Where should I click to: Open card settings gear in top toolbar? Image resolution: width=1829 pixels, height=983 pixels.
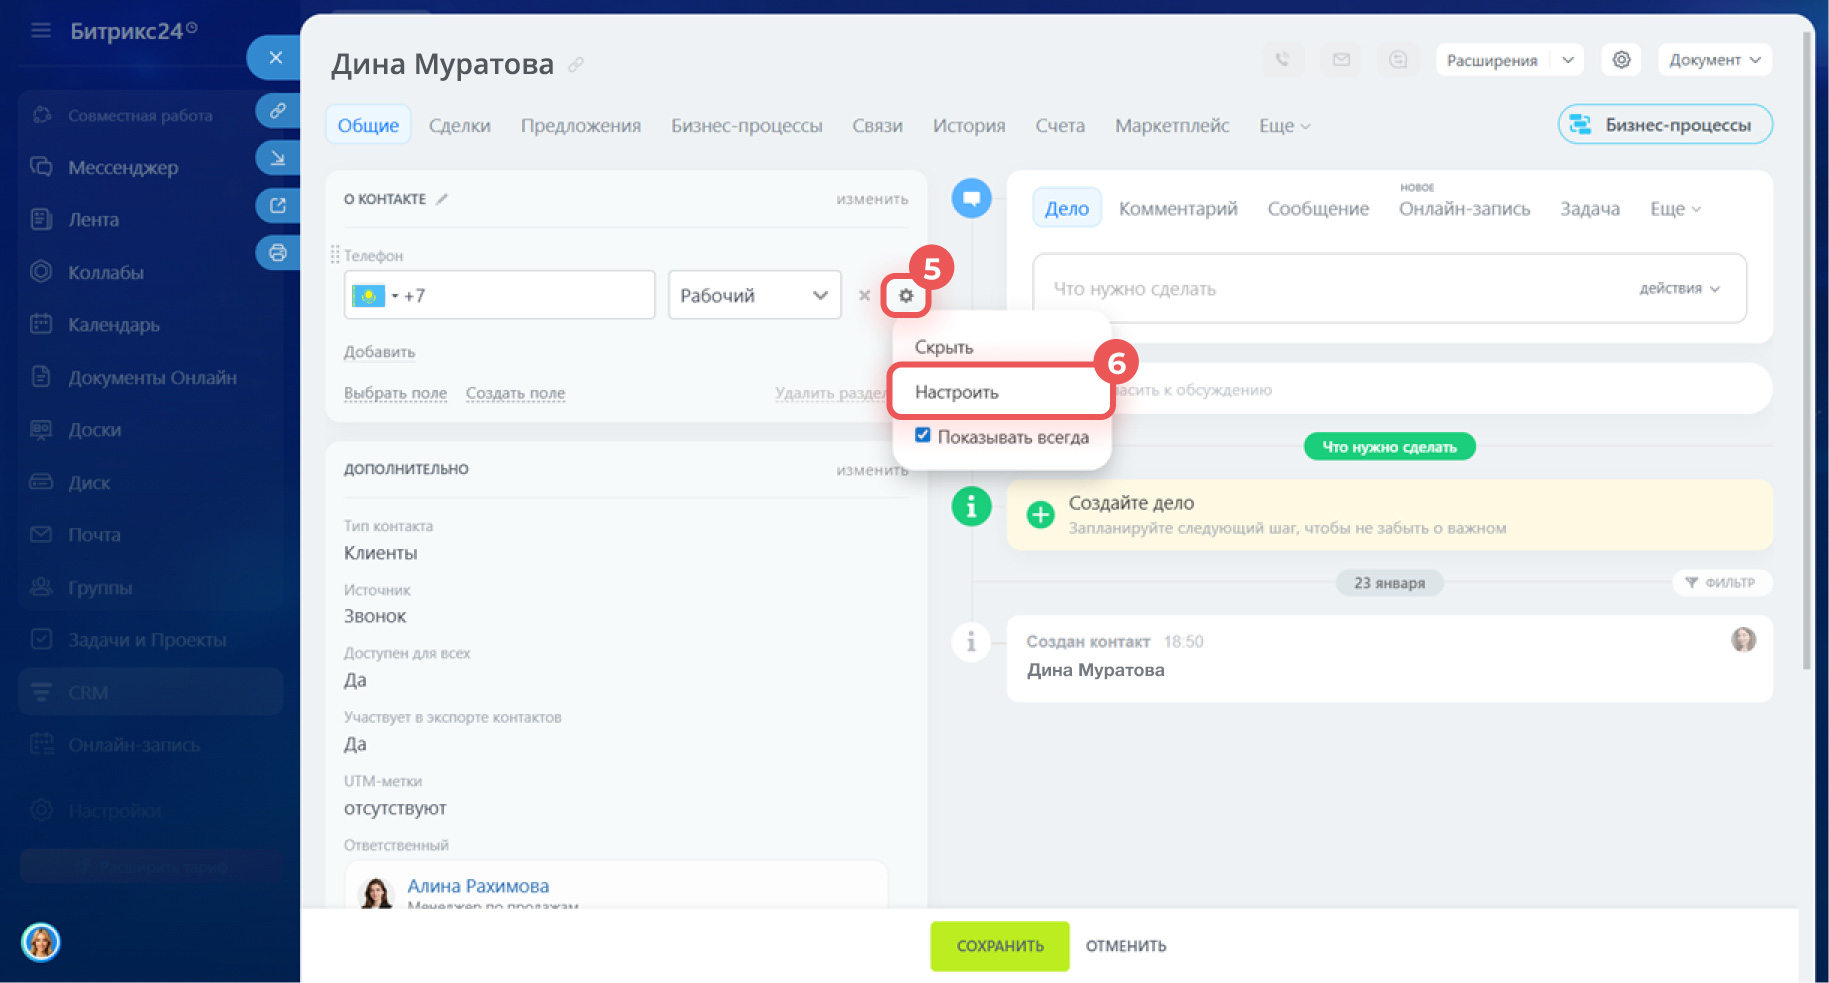point(1621,60)
